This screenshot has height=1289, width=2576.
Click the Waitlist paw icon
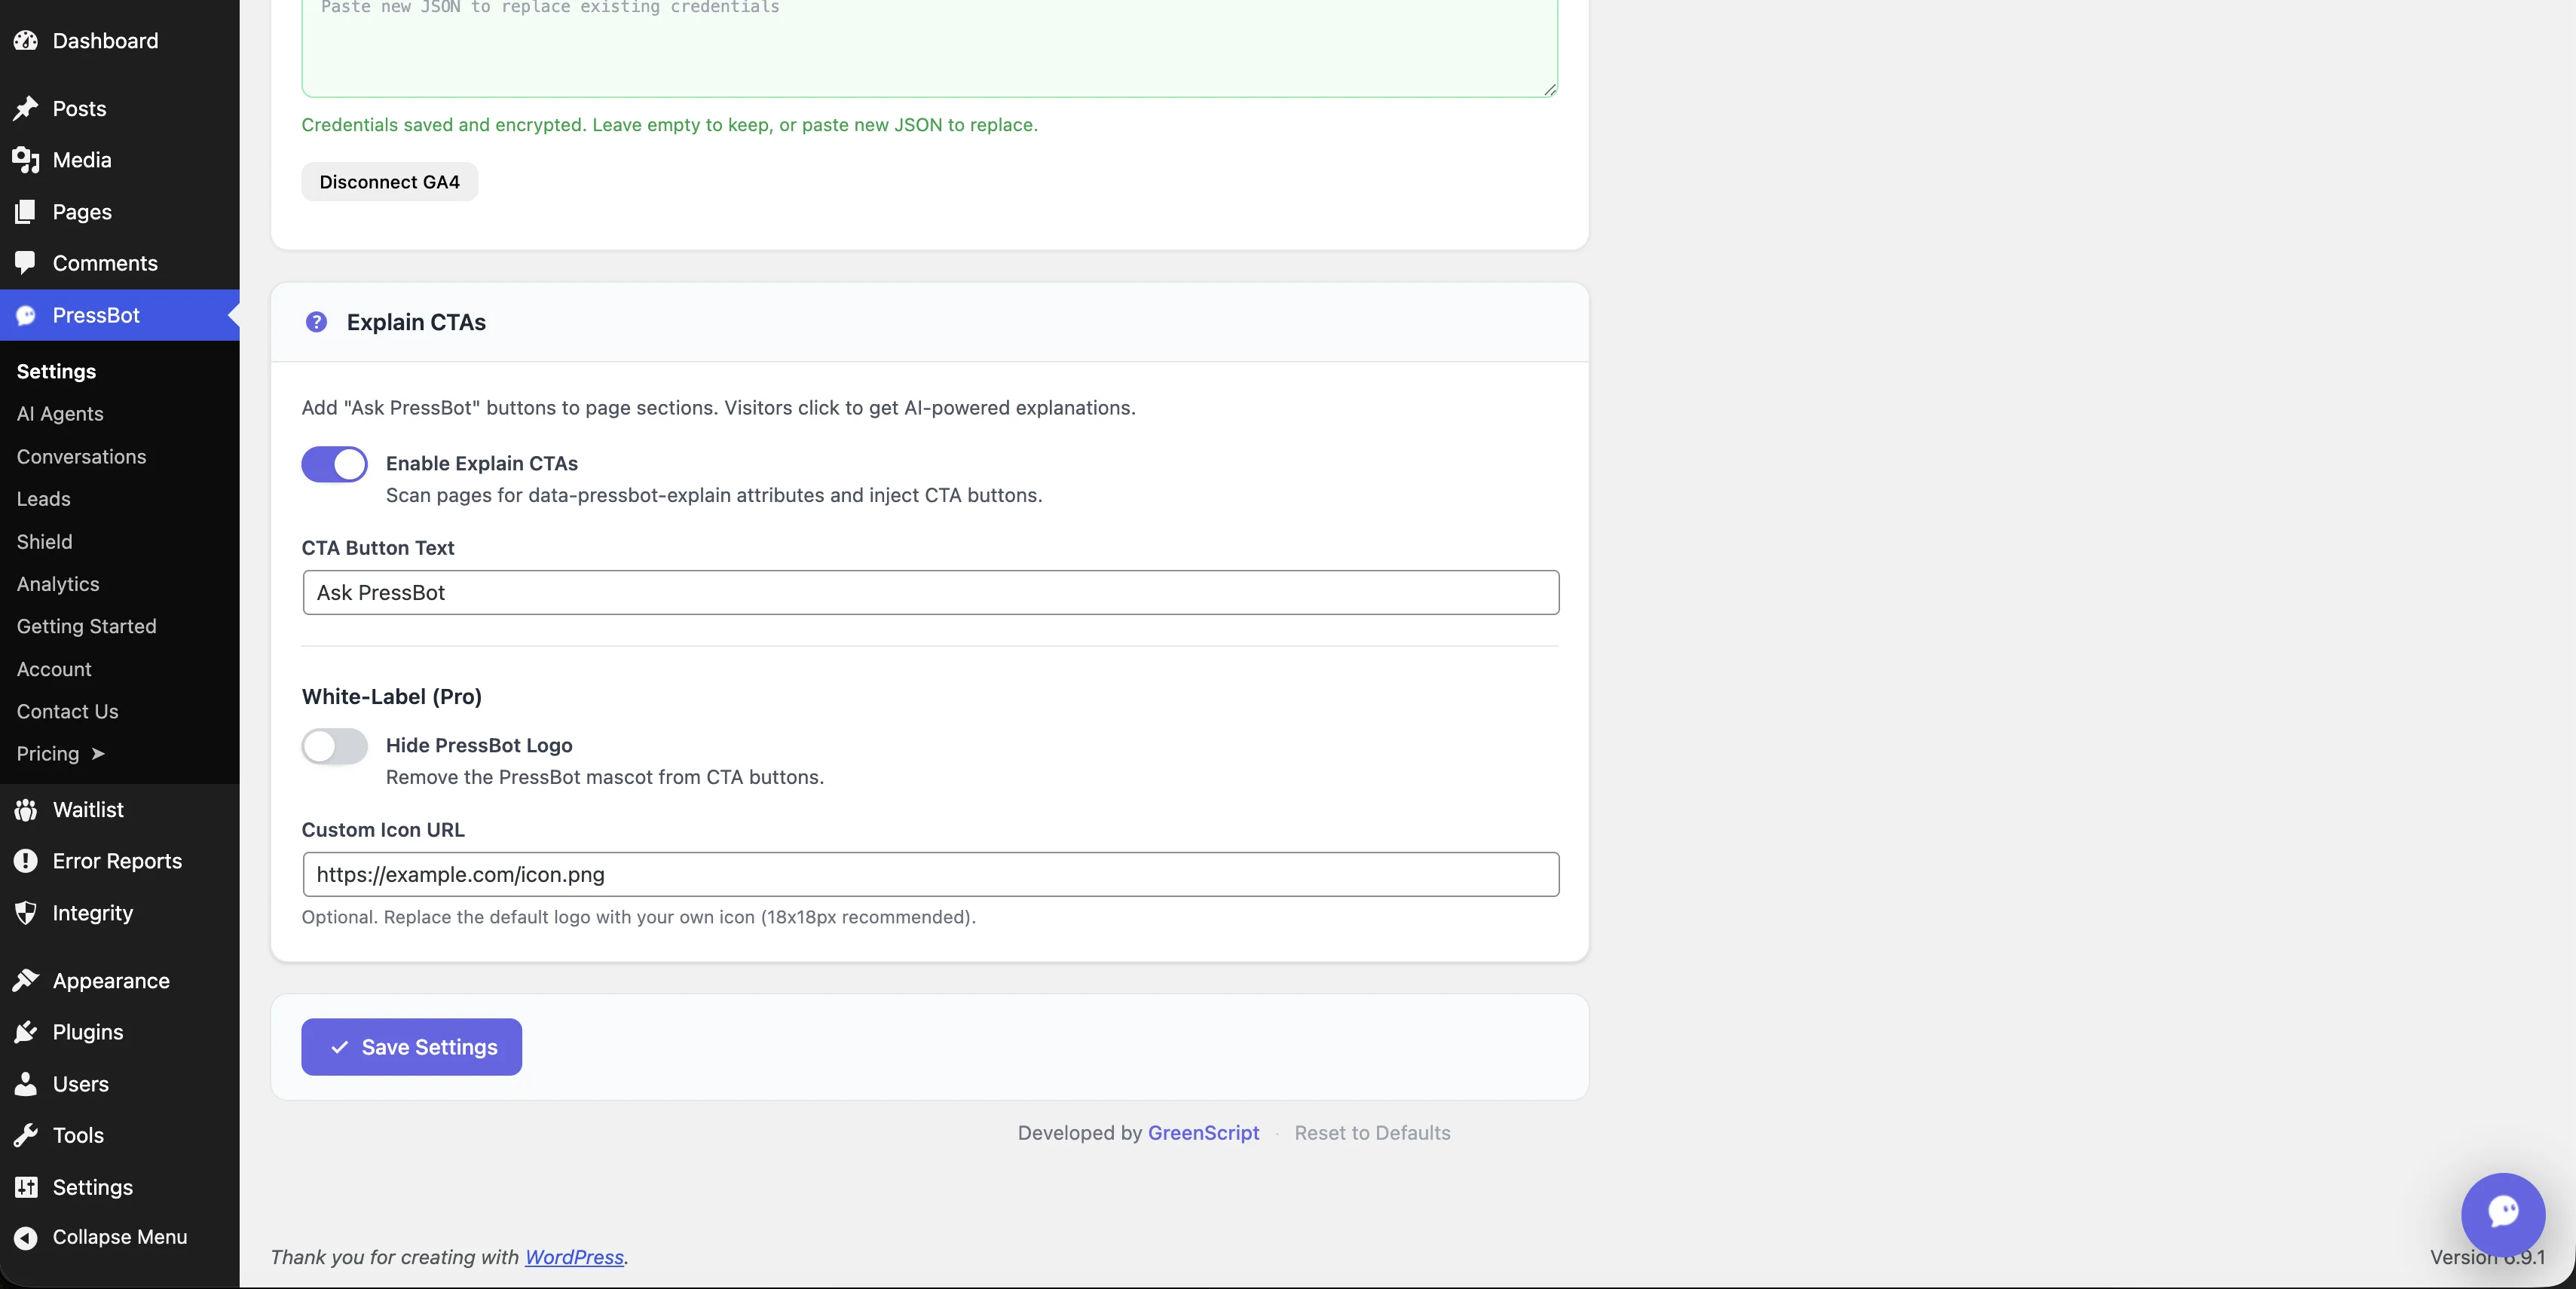pos(26,810)
